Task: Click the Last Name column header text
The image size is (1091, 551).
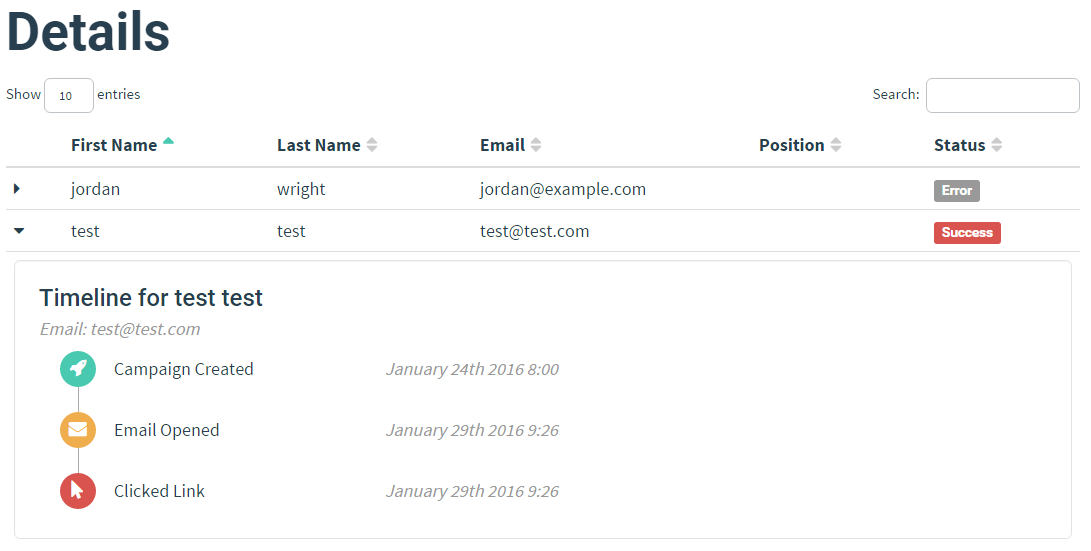Action: tap(319, 145)
